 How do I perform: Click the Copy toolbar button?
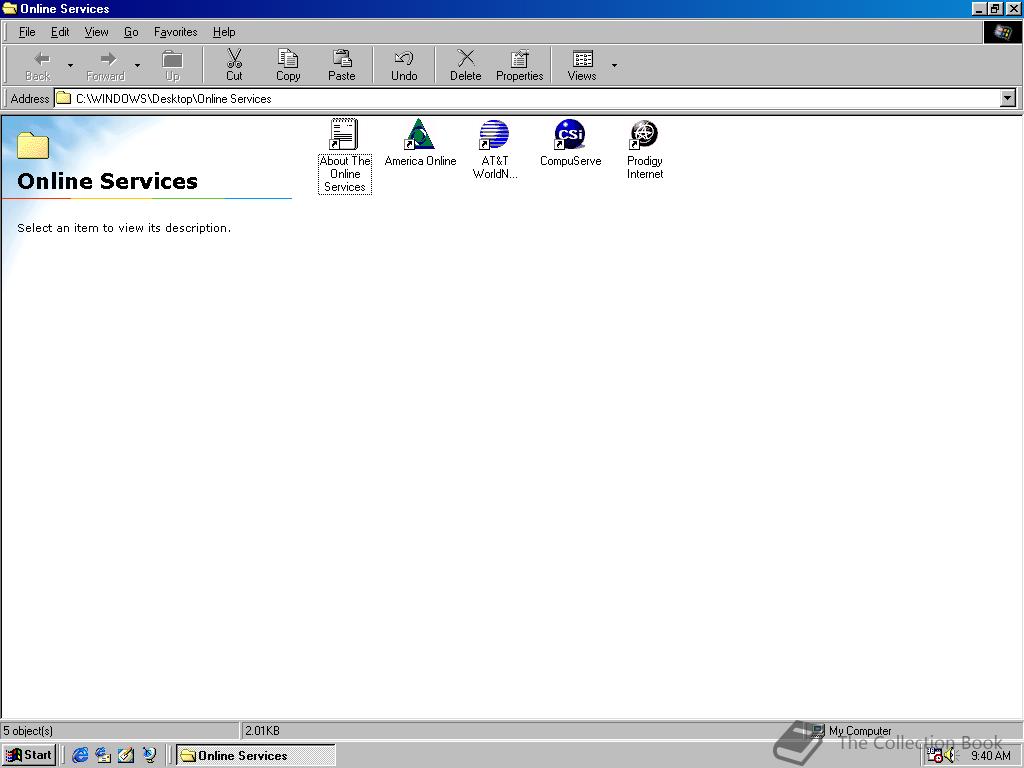point(288,65)
